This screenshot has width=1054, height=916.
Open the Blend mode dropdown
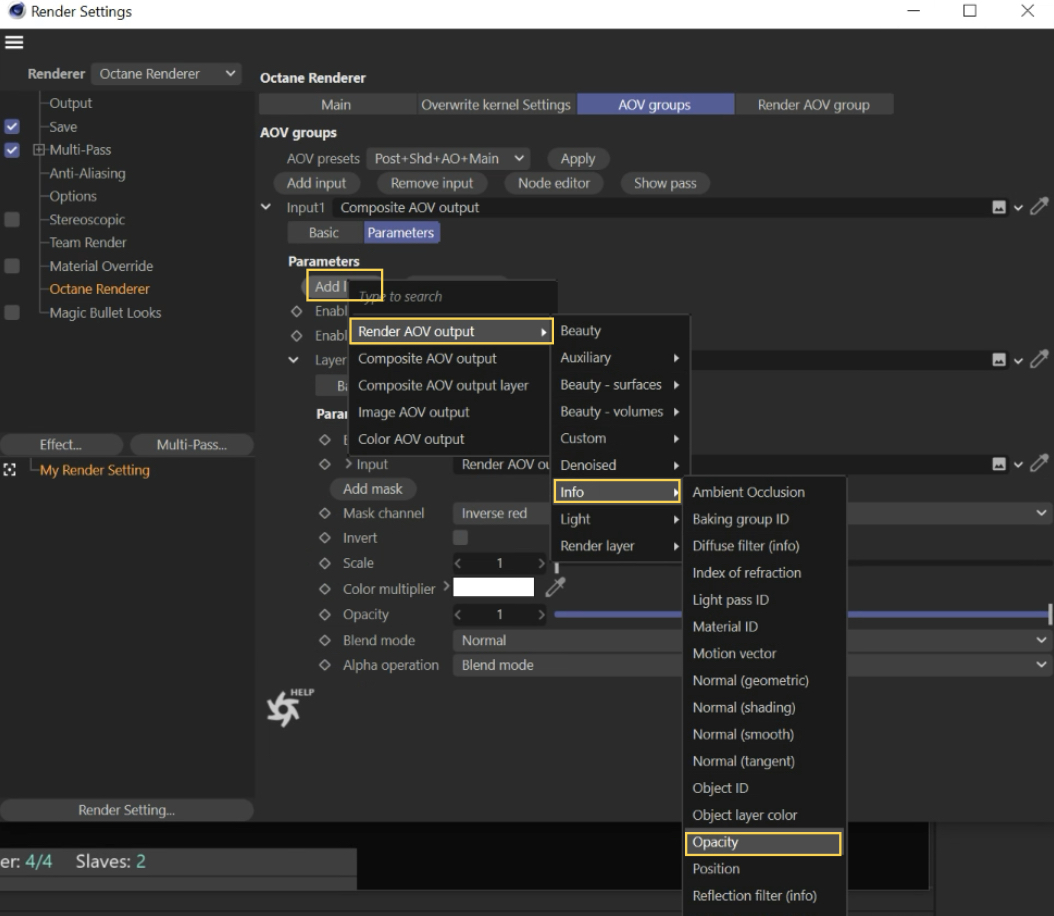751,640
